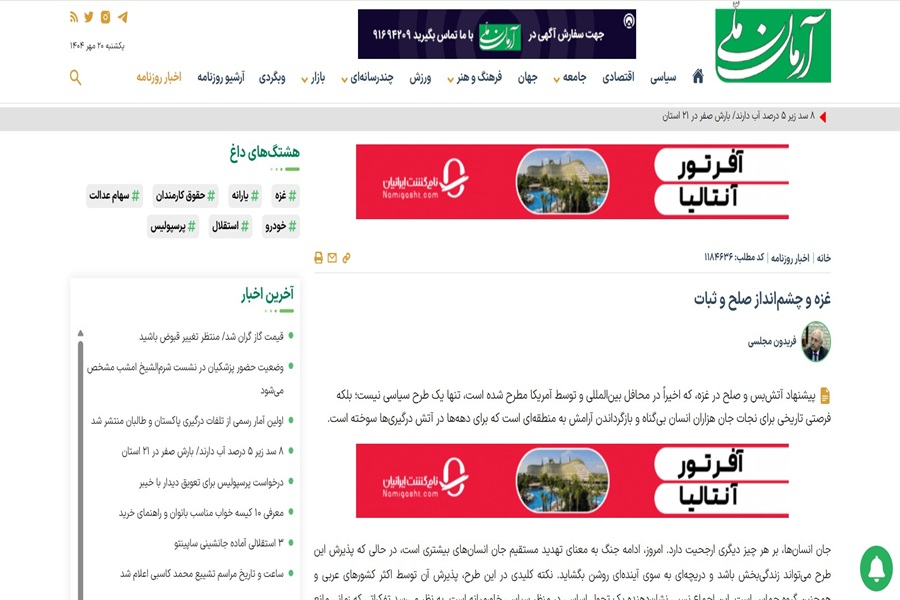Viewport: 900px width, 600px height.
Task: Select the غزه hashtag
Action: [286, 196]
